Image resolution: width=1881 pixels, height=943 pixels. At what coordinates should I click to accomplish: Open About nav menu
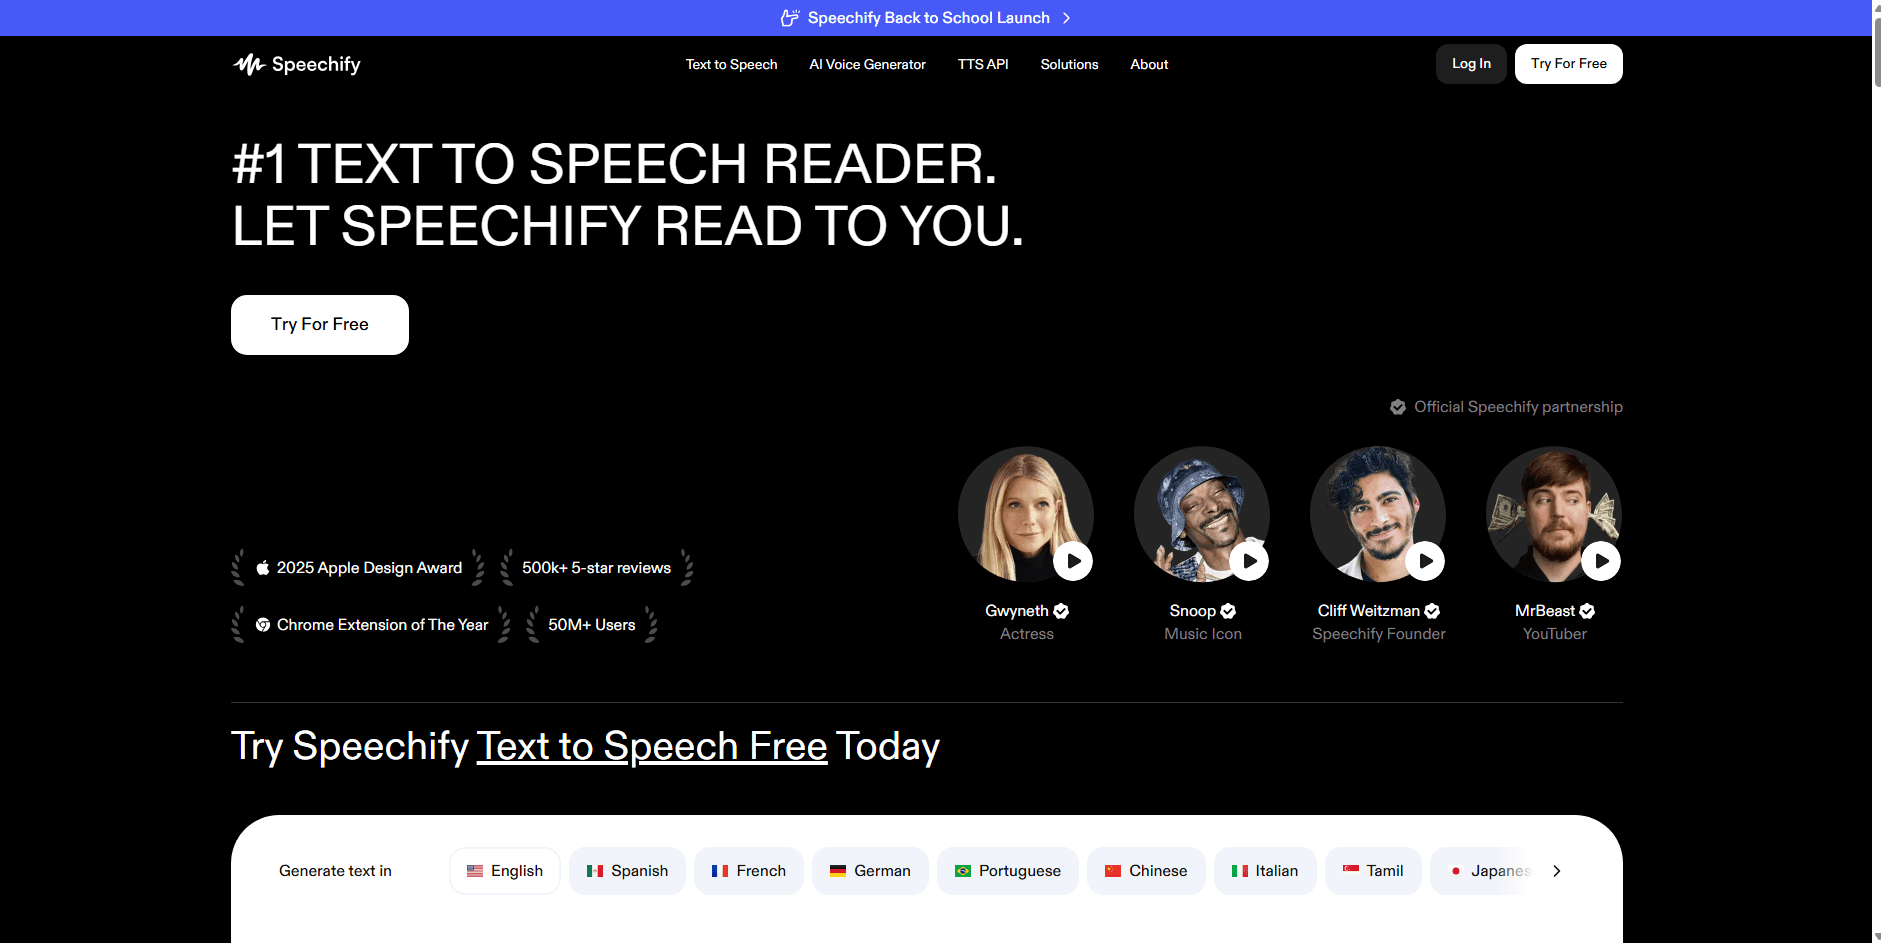1149,64
